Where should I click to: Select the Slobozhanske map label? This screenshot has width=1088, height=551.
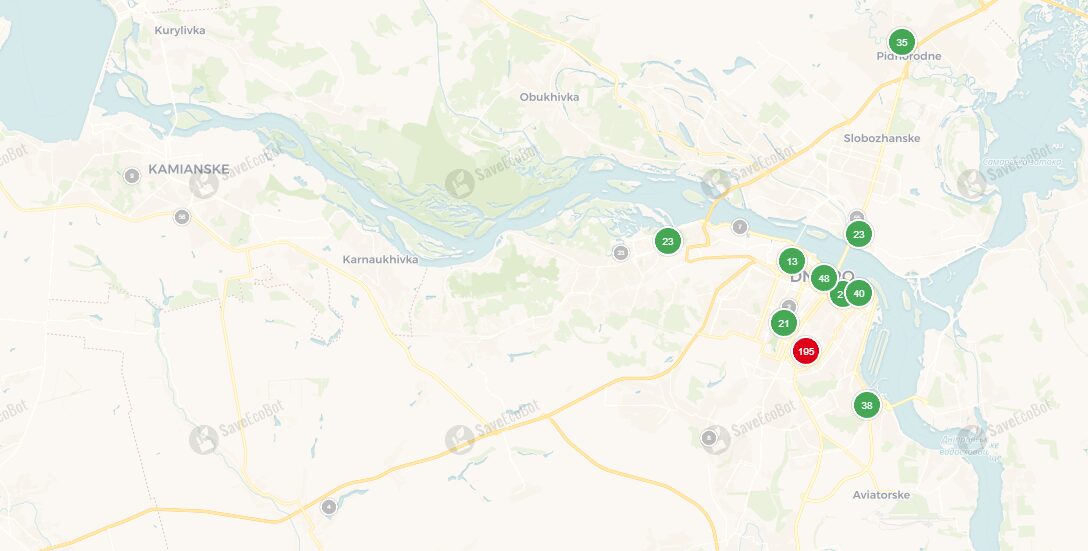click(882, 138)
